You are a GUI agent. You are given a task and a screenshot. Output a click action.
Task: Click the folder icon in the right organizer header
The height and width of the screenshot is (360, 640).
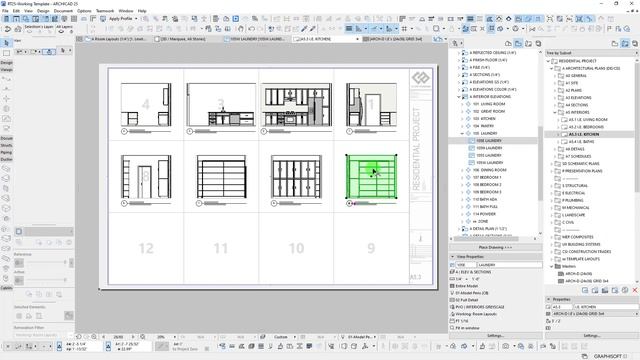click(x=615, y=43)
